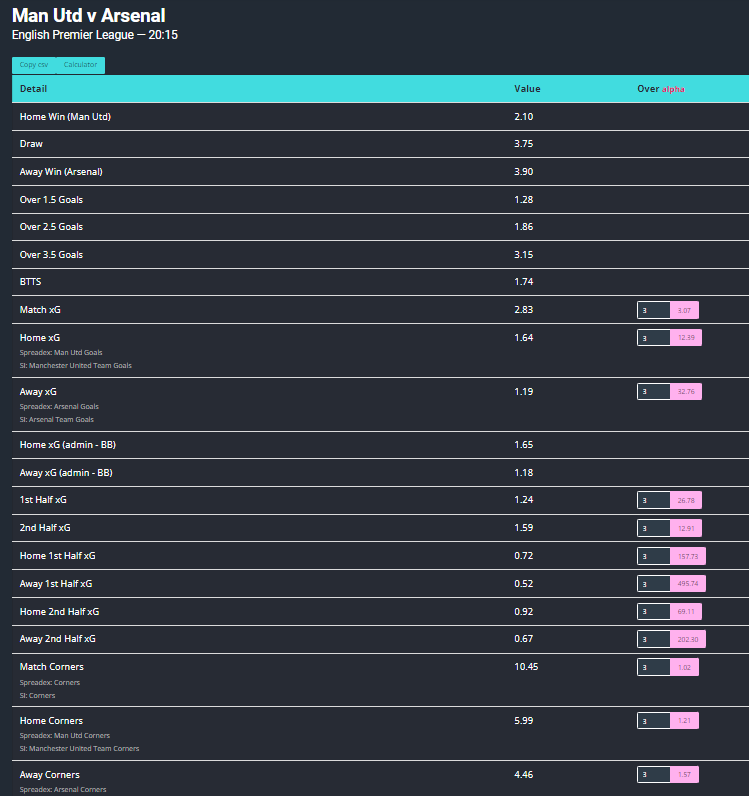
Task: Click the Away xG over input field
Action: tap(654, 392)
